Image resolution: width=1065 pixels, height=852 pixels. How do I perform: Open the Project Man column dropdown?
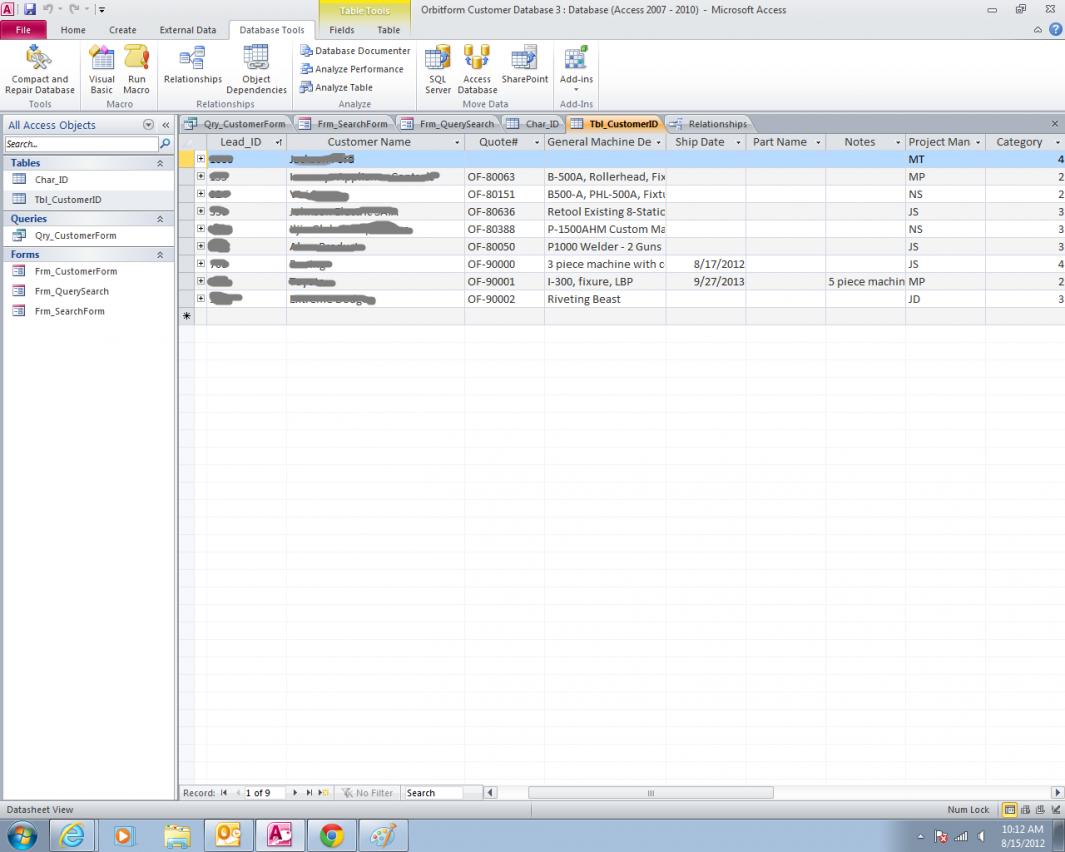(978, 143)
